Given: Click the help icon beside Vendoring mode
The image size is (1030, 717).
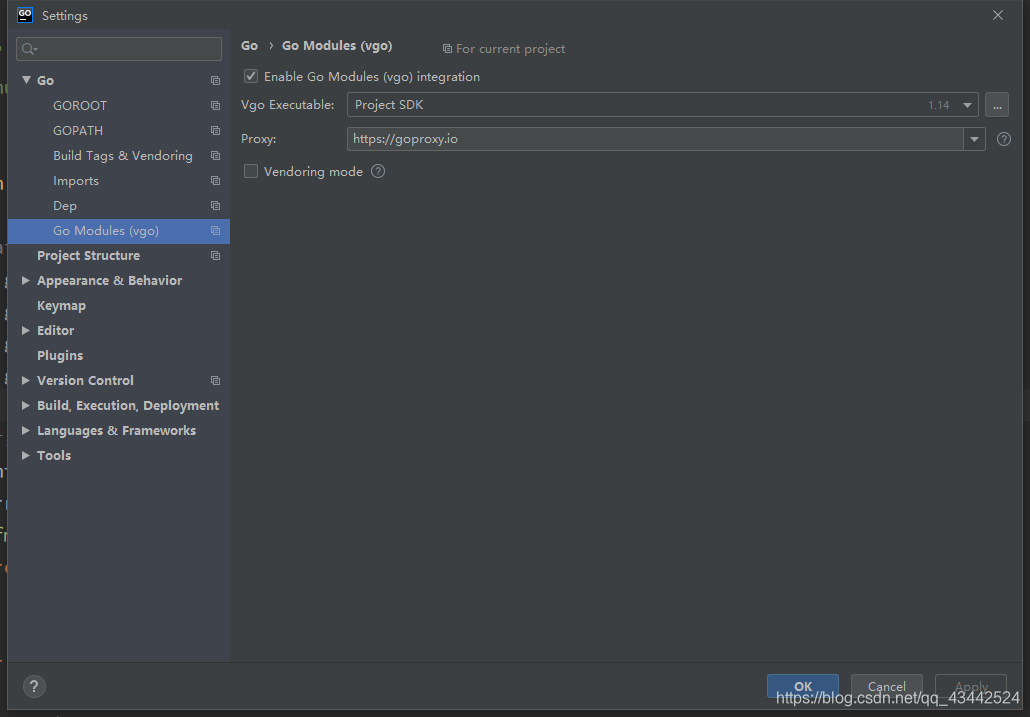Looking at the screenshot, I should pos(378,171).
